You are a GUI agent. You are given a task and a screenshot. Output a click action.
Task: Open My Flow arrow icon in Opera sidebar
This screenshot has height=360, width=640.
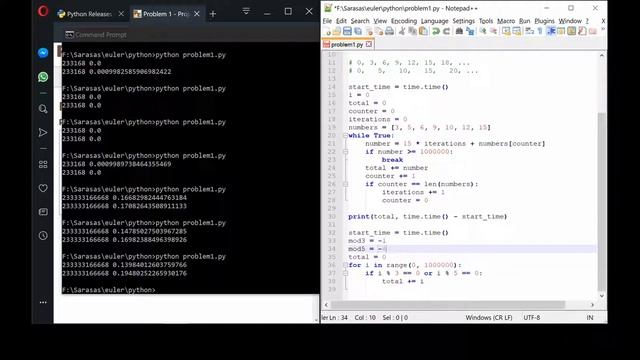(43, 133)
